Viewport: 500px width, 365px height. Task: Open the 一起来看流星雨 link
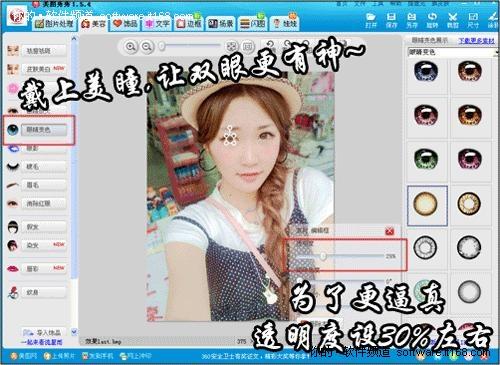tap(42, 342)
